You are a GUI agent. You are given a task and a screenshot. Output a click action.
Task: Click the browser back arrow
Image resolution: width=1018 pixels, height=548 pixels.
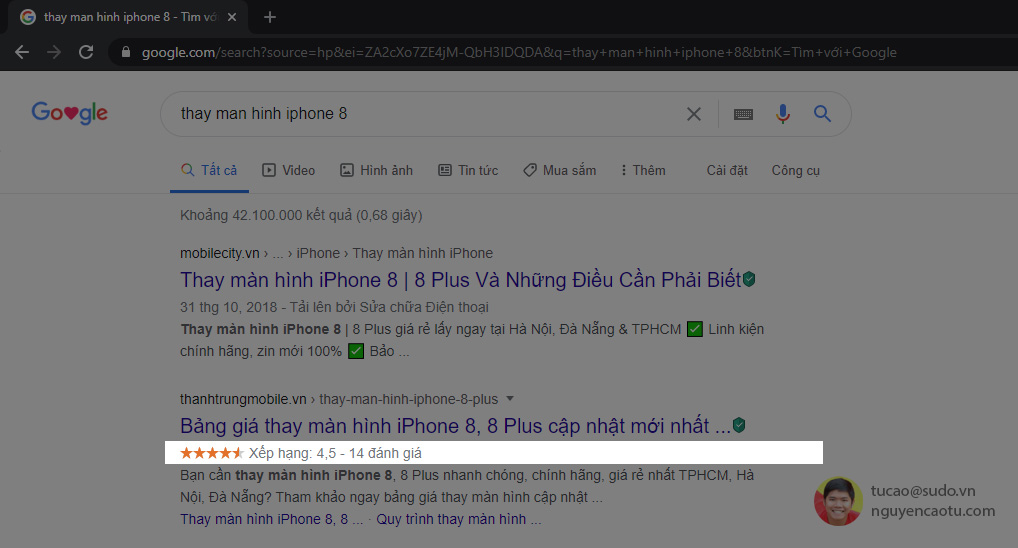(x=22, y=53)
